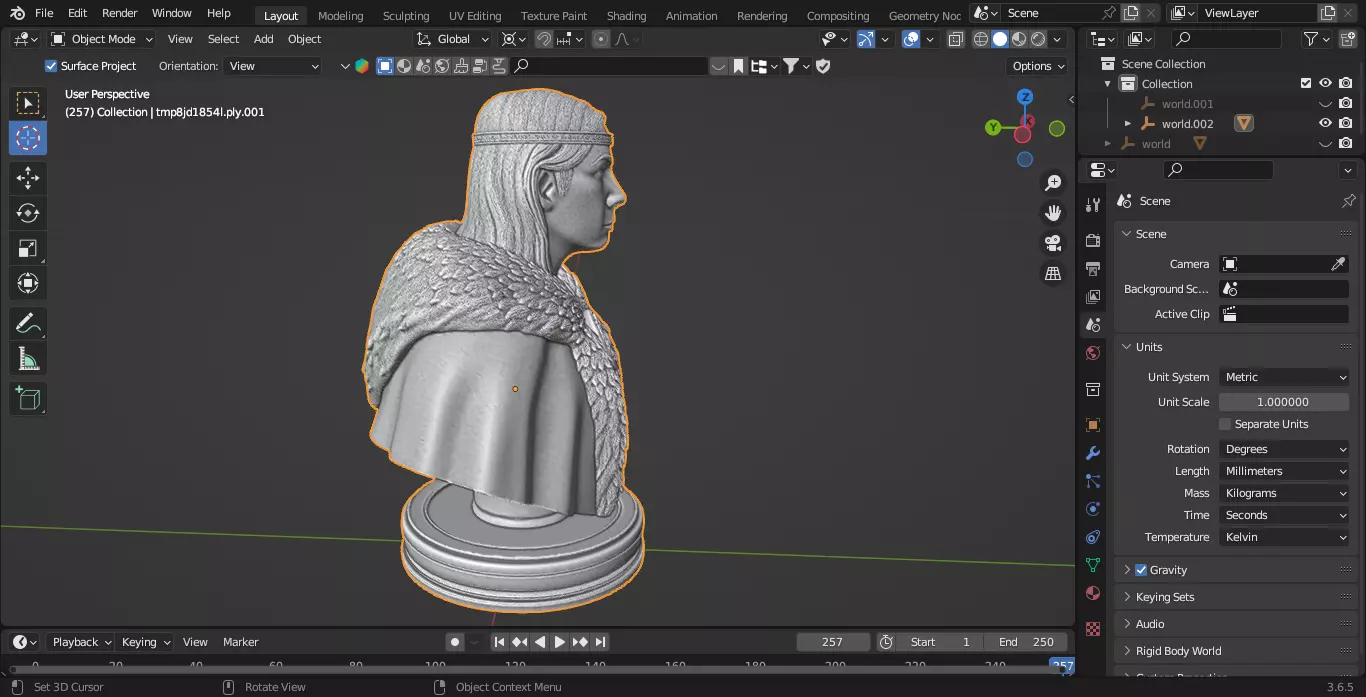Select the Move tool
This screenshot has width=1366, height=697.
(x=28, y=179)
